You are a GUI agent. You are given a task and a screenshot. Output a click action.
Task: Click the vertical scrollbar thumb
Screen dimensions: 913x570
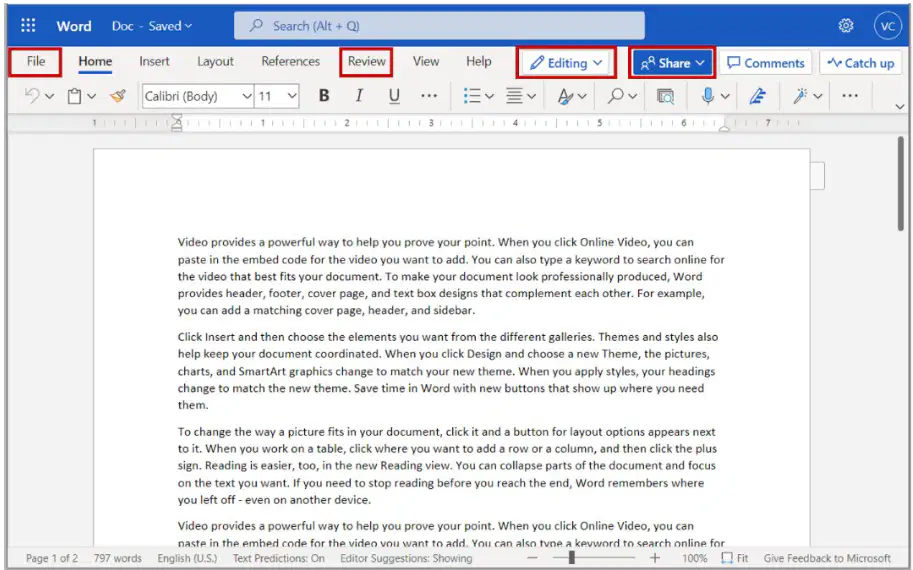[901, 183]
